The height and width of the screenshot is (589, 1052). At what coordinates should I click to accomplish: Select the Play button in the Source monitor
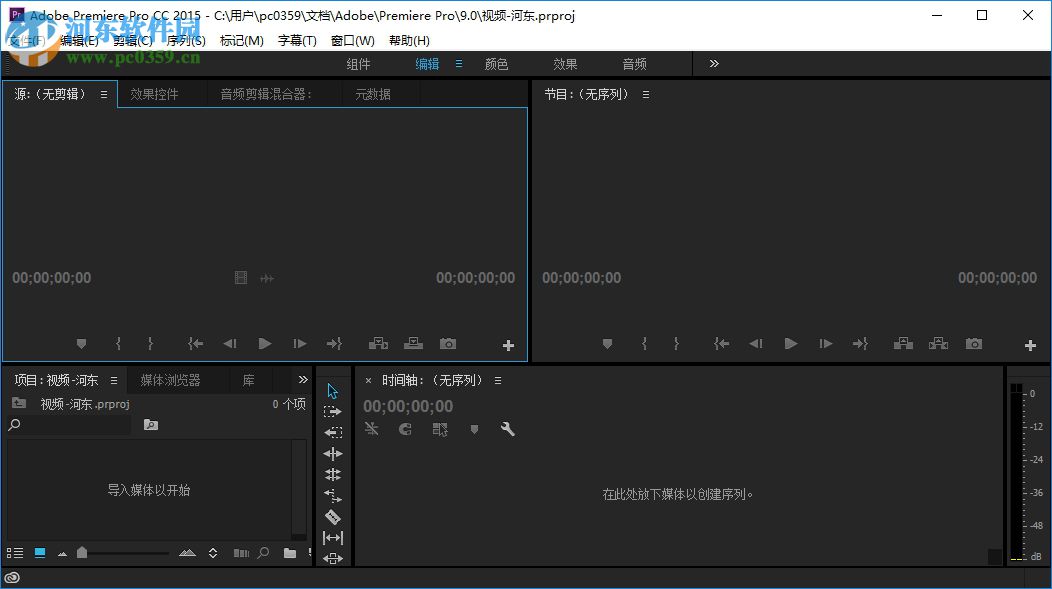[x=264, y=343]
